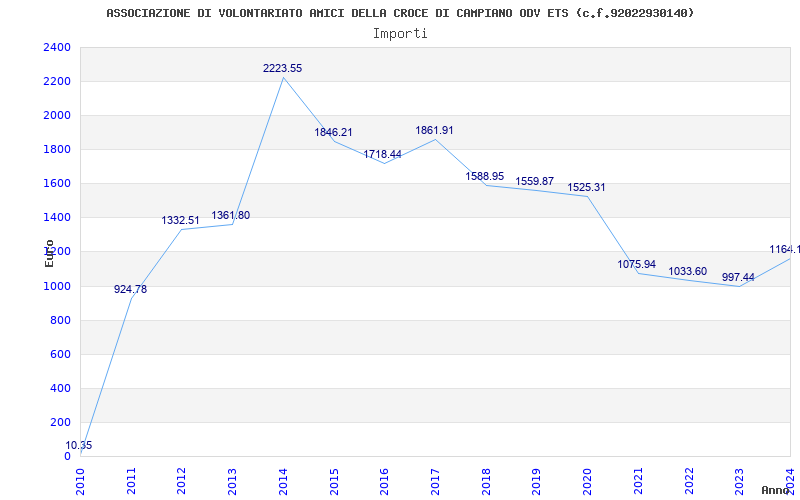
Task: Click the 1846.21 data label
Action: (x=333, y=132)
